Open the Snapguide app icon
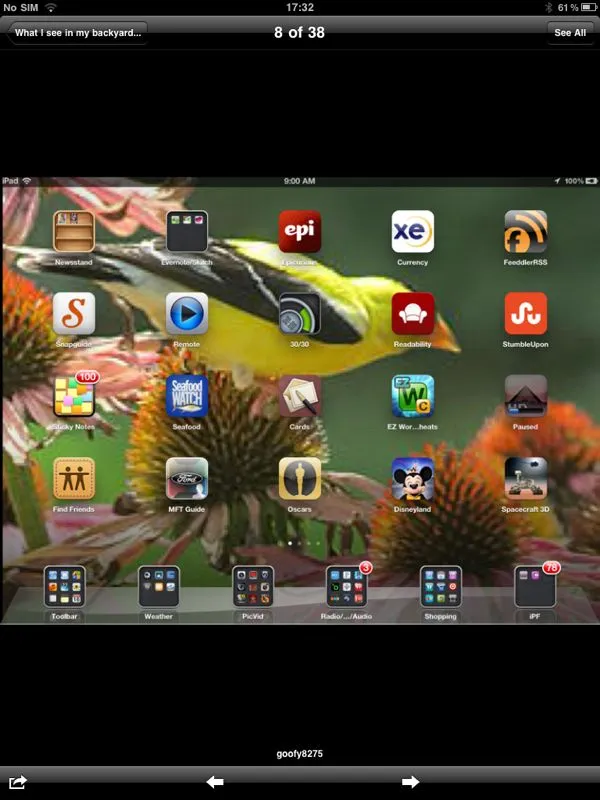 point(74,314)
